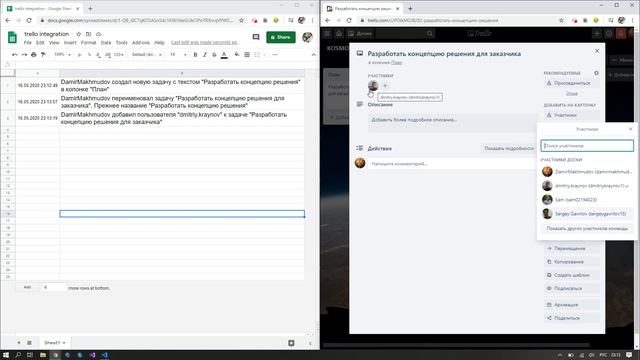This screenshot has width=640, height=360.
Task: Collapse the Sheets header with the up chevron
Action: [x=313, y=55]
